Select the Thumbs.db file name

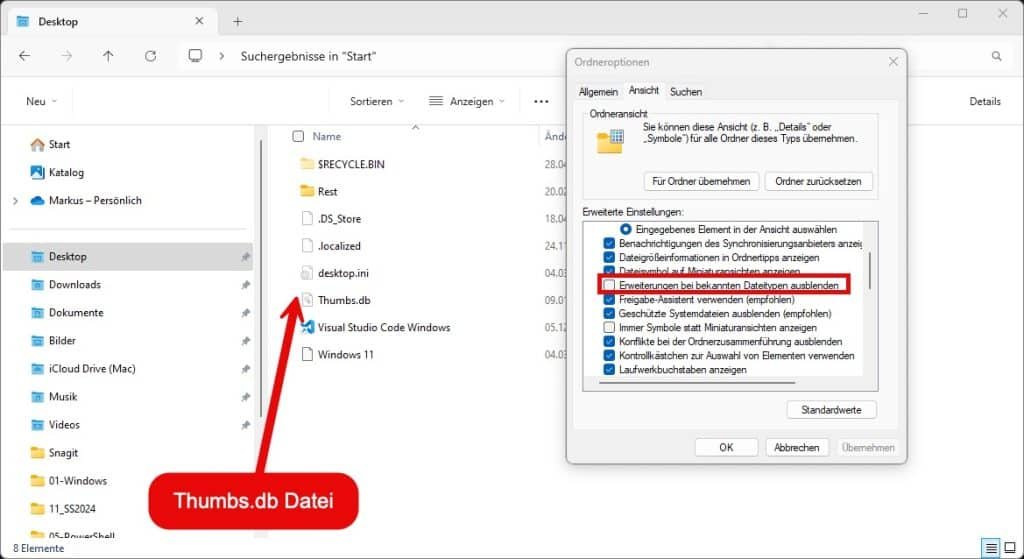(344, 300)
